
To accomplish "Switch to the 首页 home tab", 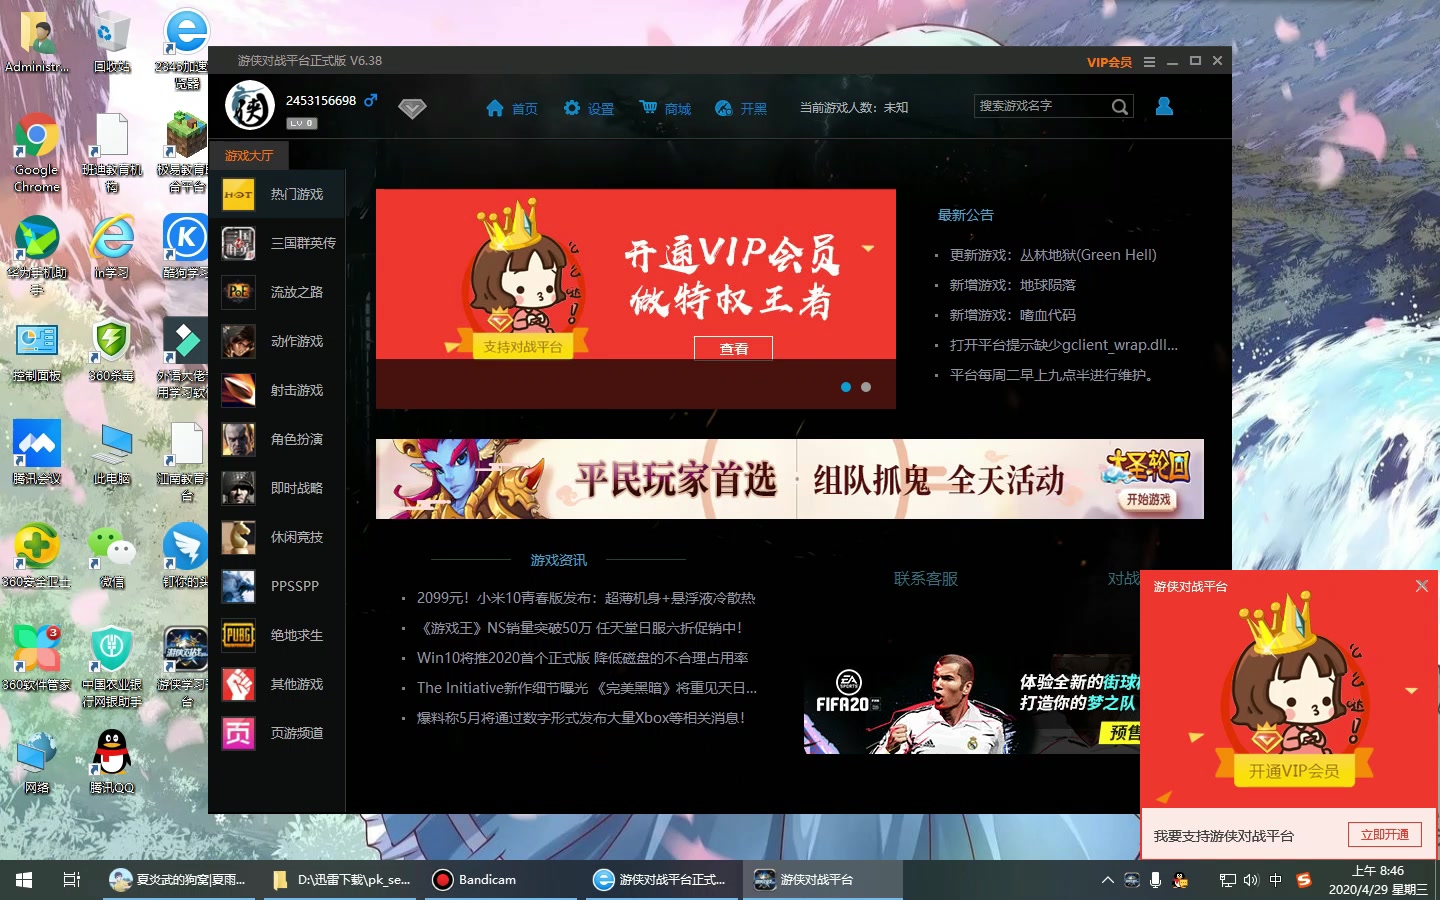I will pyautogui.click(x=511, y=107).
